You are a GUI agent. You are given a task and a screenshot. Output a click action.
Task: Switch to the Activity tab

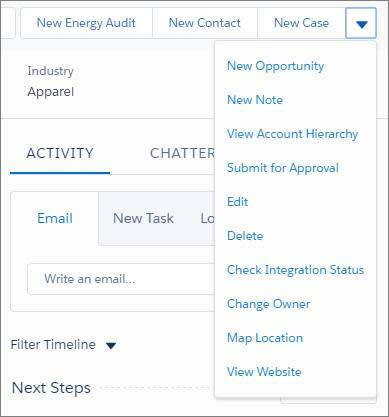pyautogui.click(x=60, y=153)
